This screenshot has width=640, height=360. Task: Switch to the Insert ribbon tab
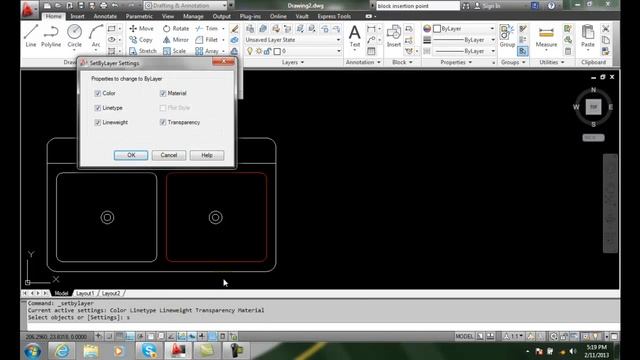click(77, 16)
